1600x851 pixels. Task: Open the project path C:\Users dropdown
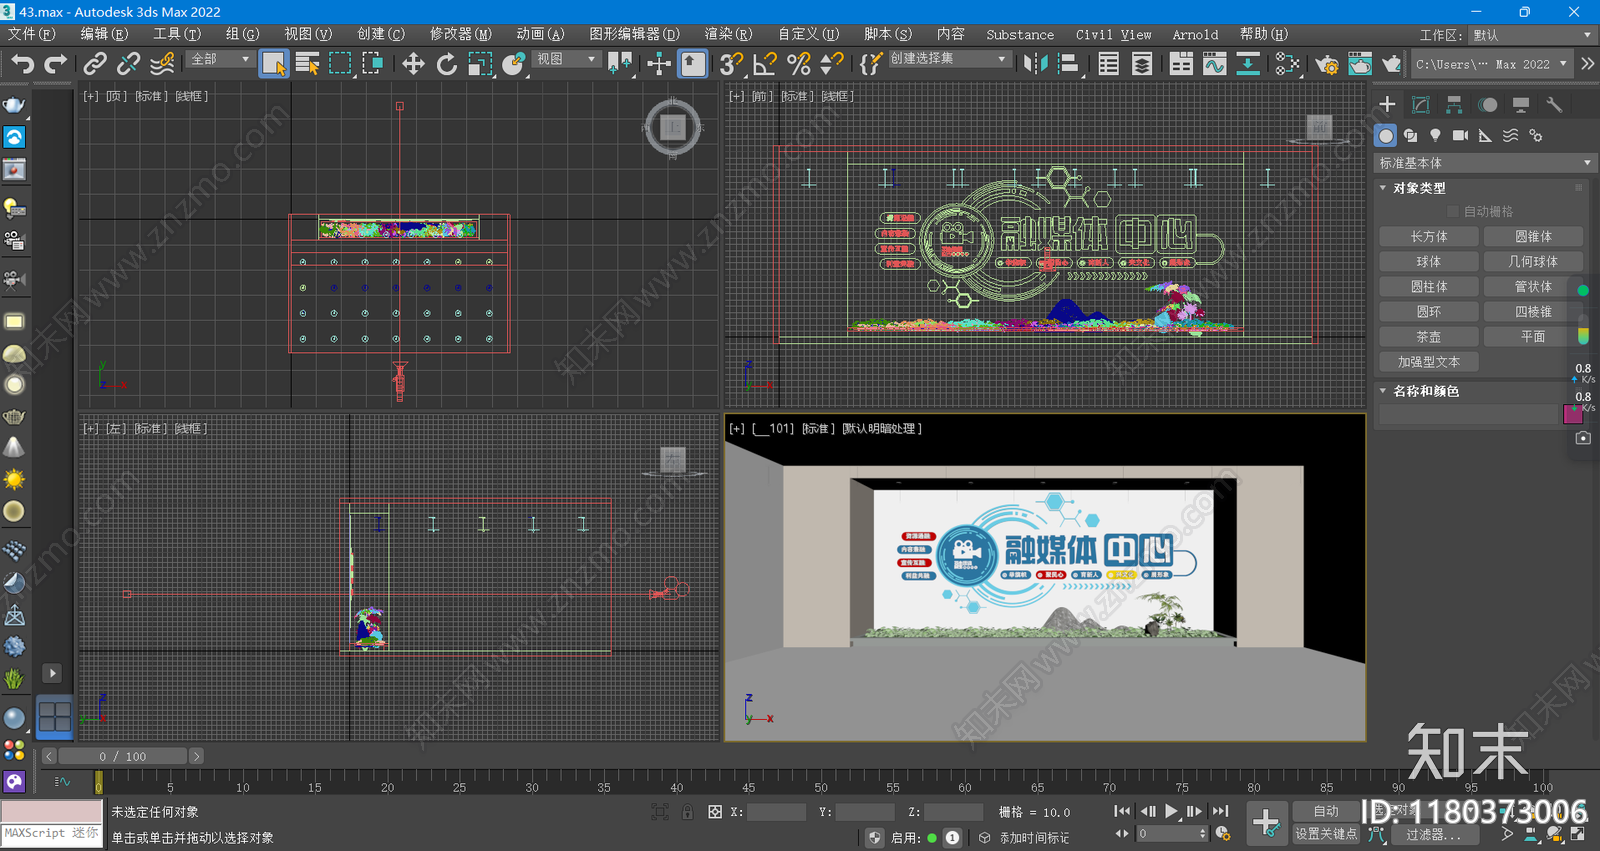[1490, 64]
